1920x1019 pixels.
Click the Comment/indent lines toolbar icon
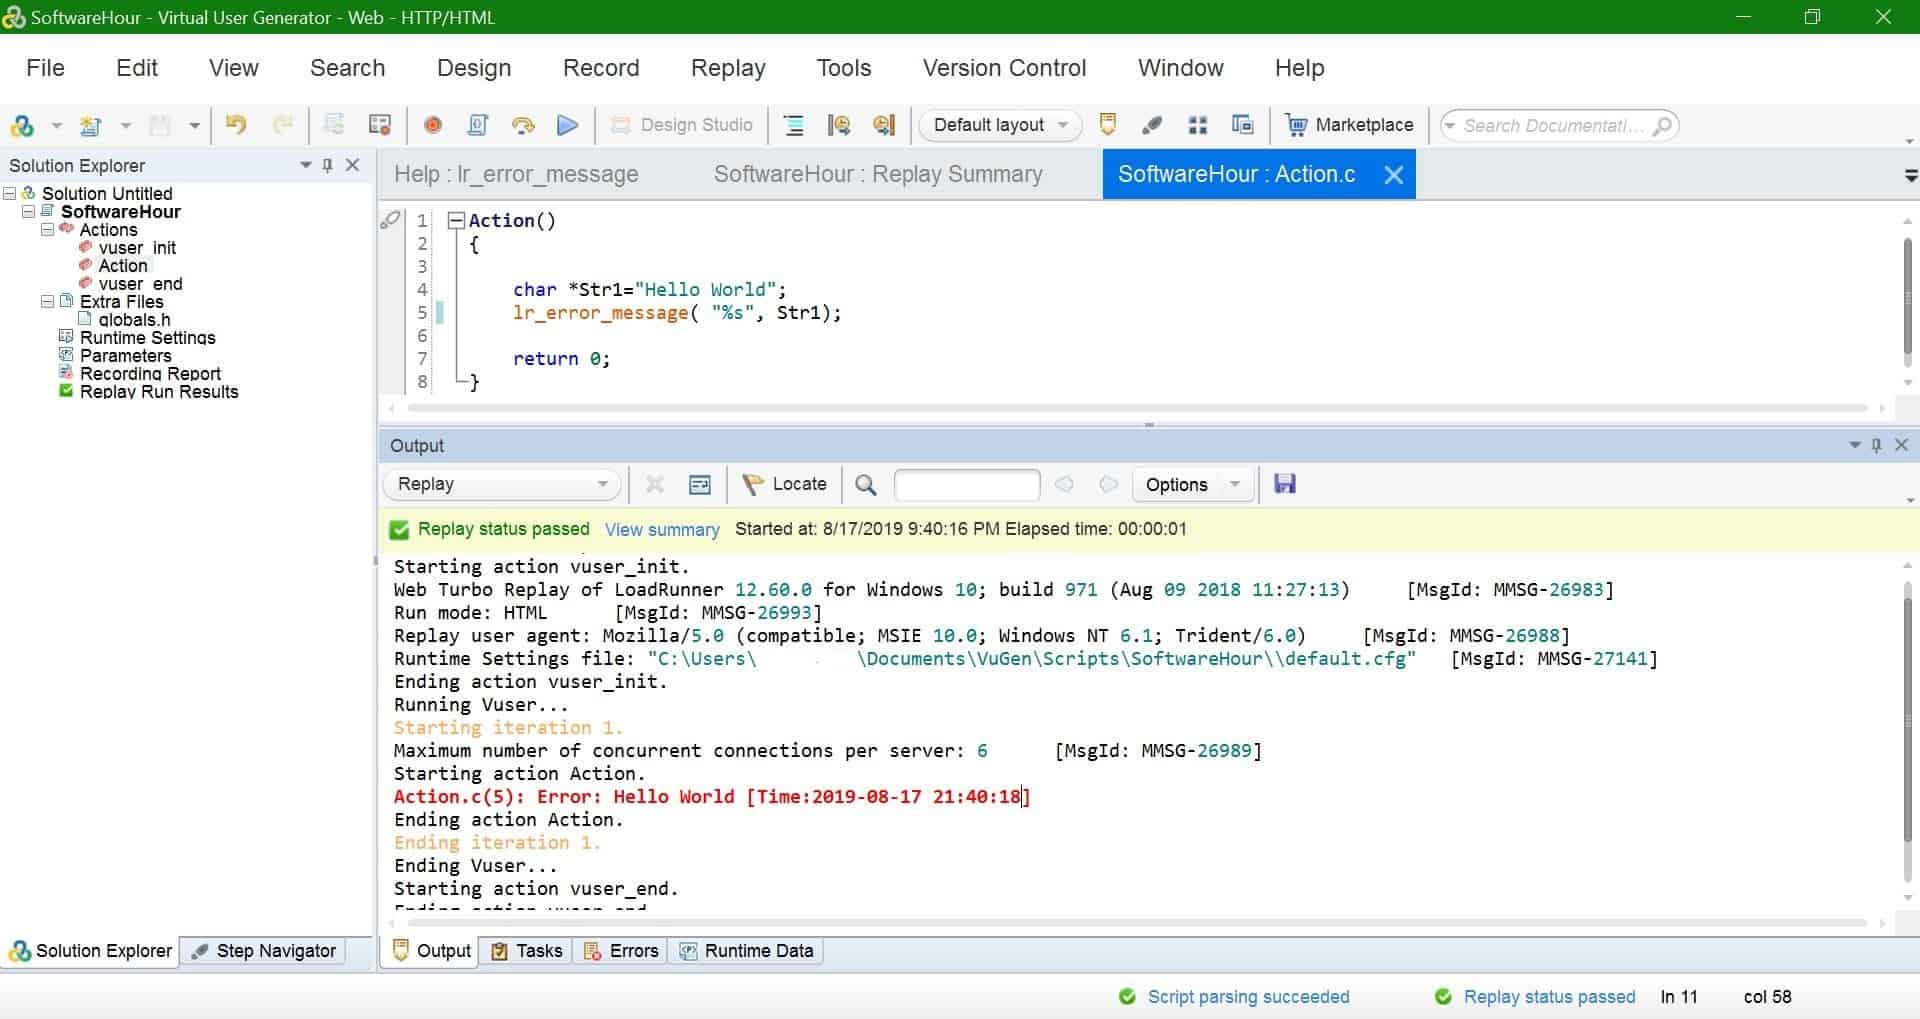pos(794,125)
